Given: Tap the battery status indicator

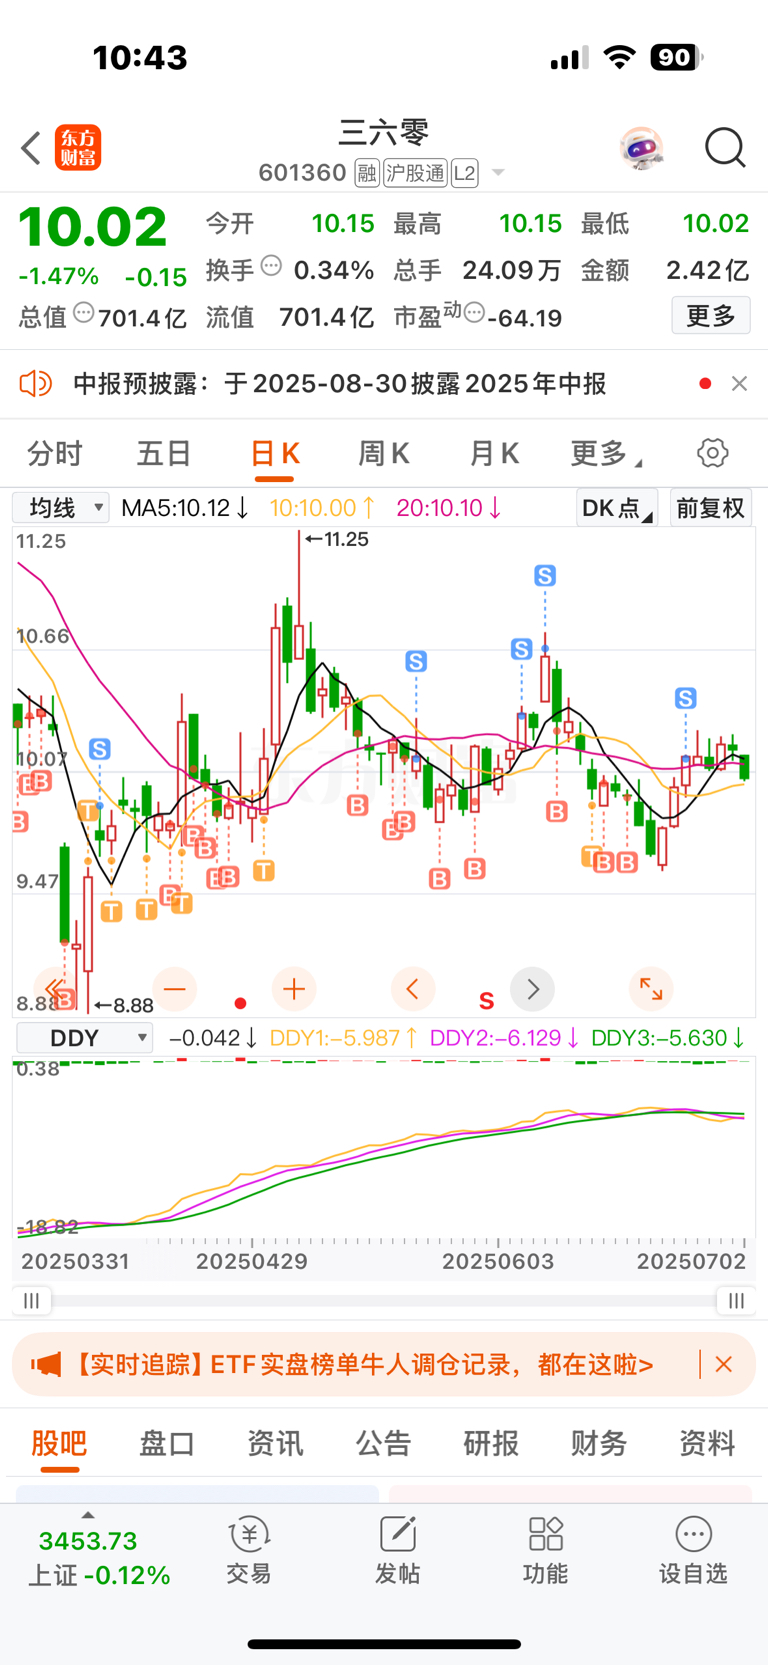Looking at the screenshot, I should 676,58.
